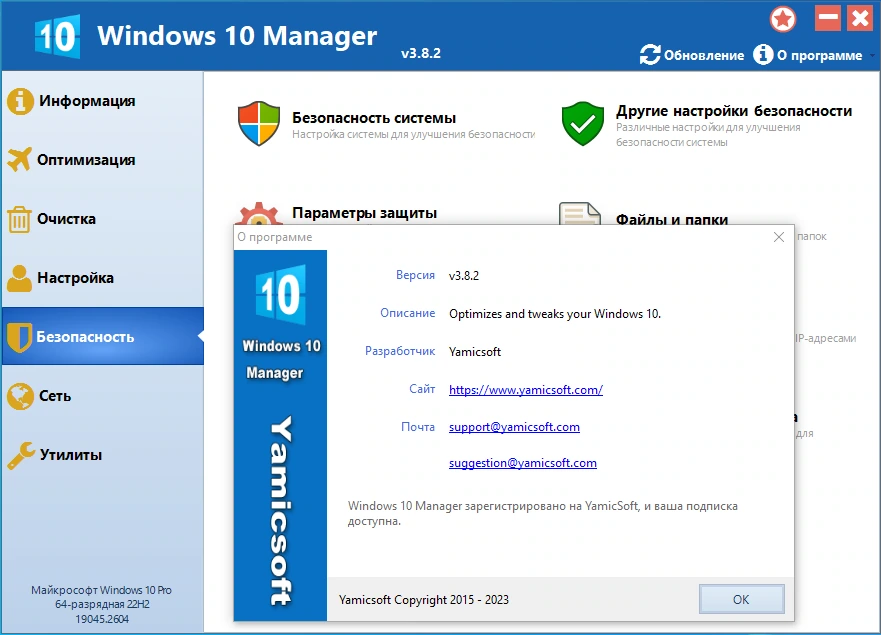Click the Настройка user icon
Image resolution: width=881 pixels, height=635 pixels.
(20, 278)
